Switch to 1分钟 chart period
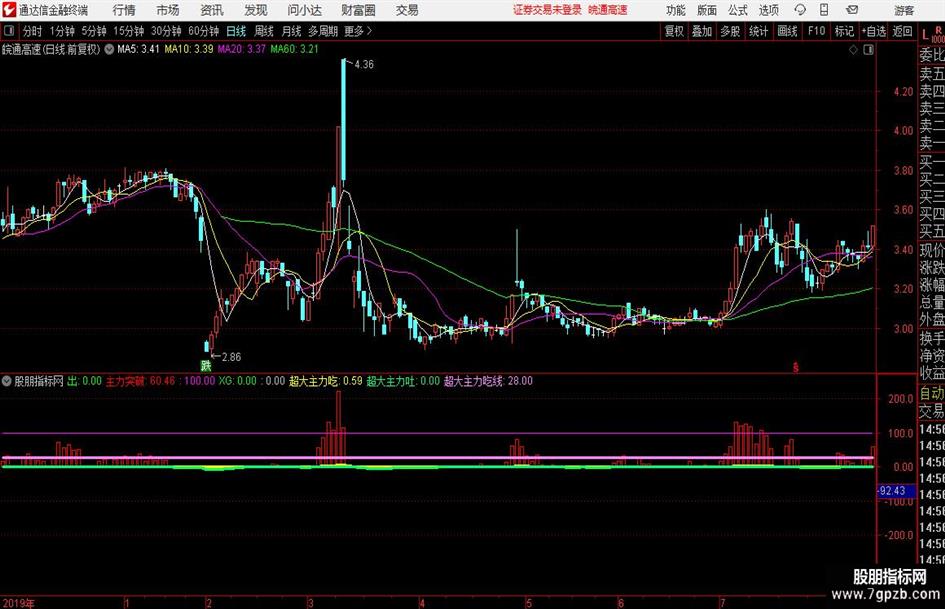Screen dimensions: 945x609 click(62, 31)
